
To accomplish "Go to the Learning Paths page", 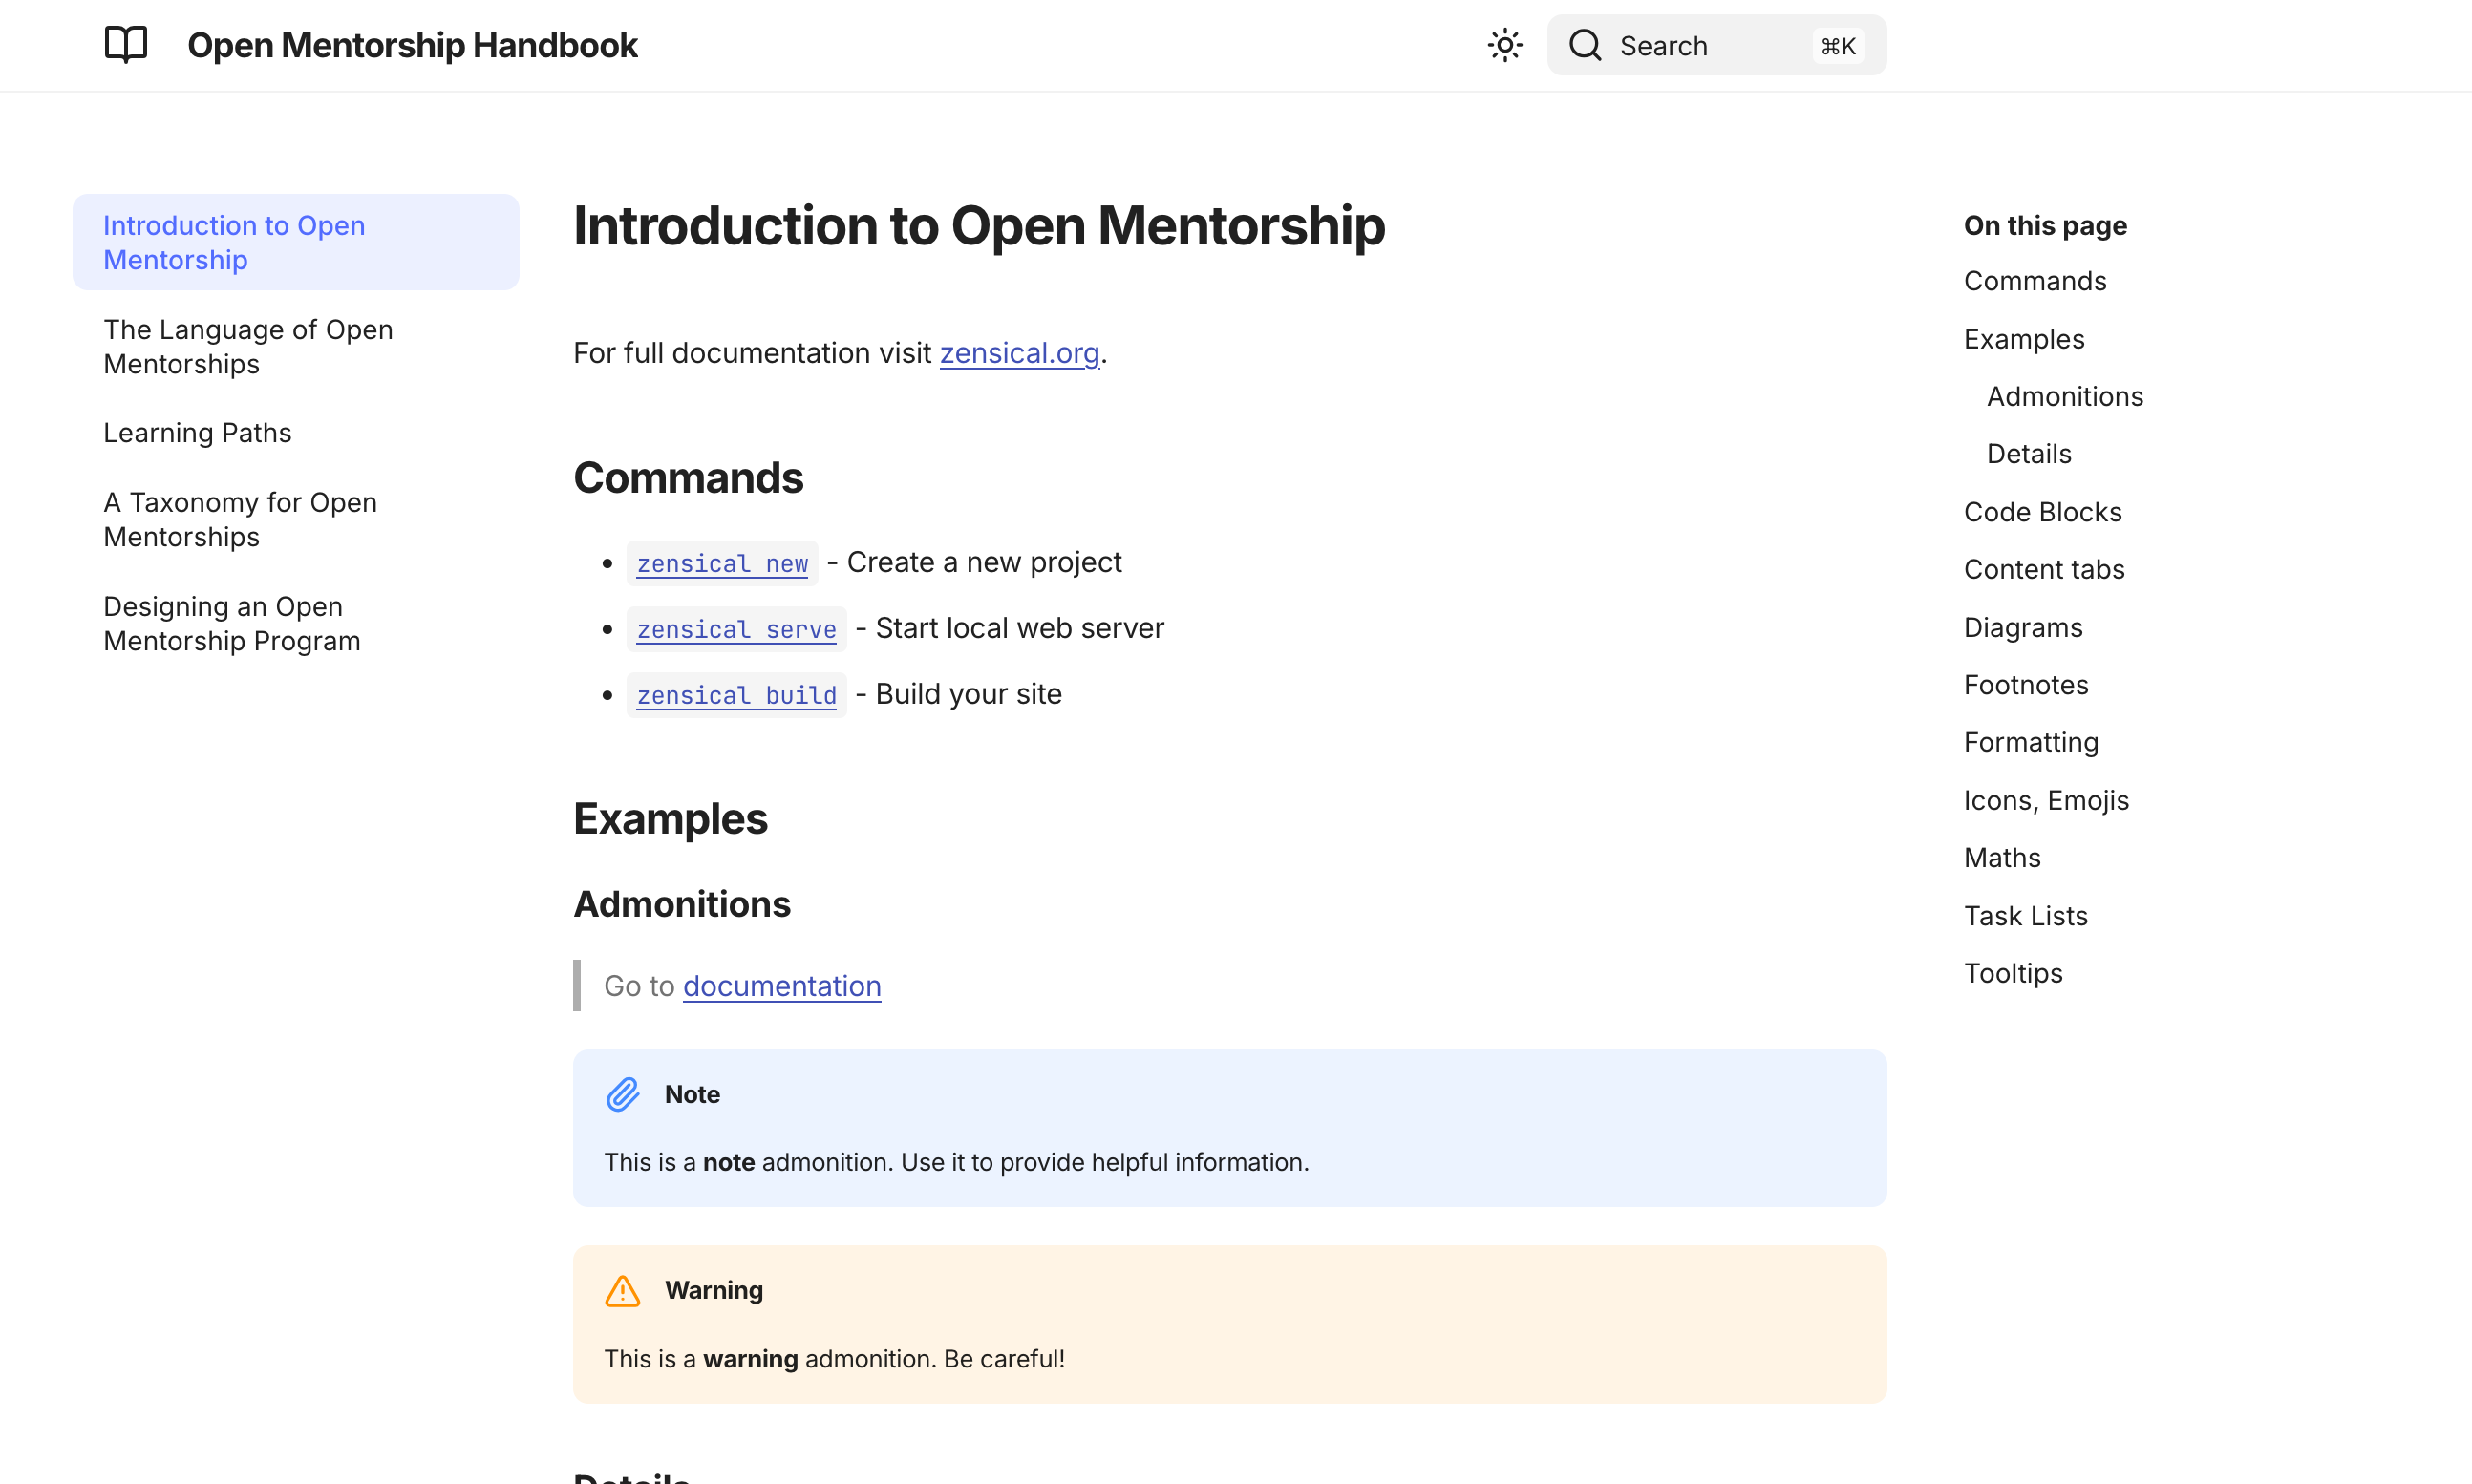I will click(197, 432).
